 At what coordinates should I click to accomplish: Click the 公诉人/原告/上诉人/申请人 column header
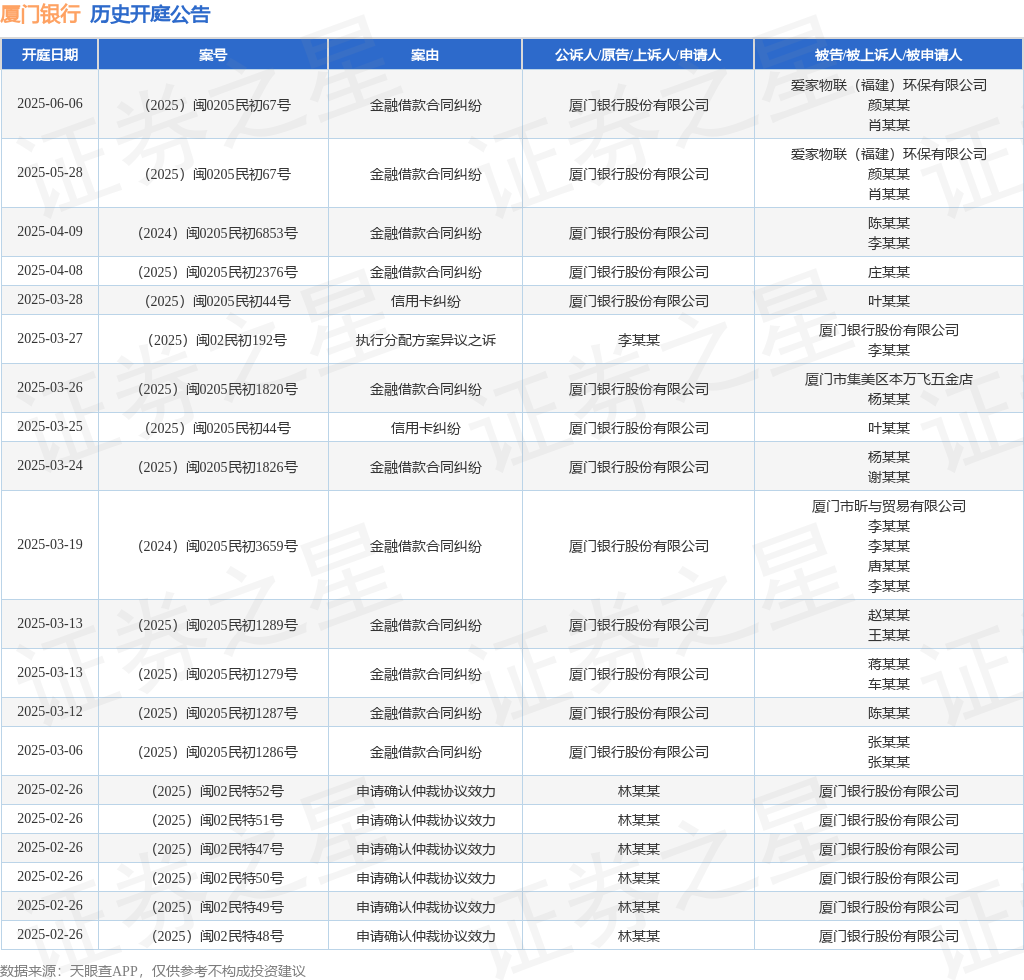638,55
